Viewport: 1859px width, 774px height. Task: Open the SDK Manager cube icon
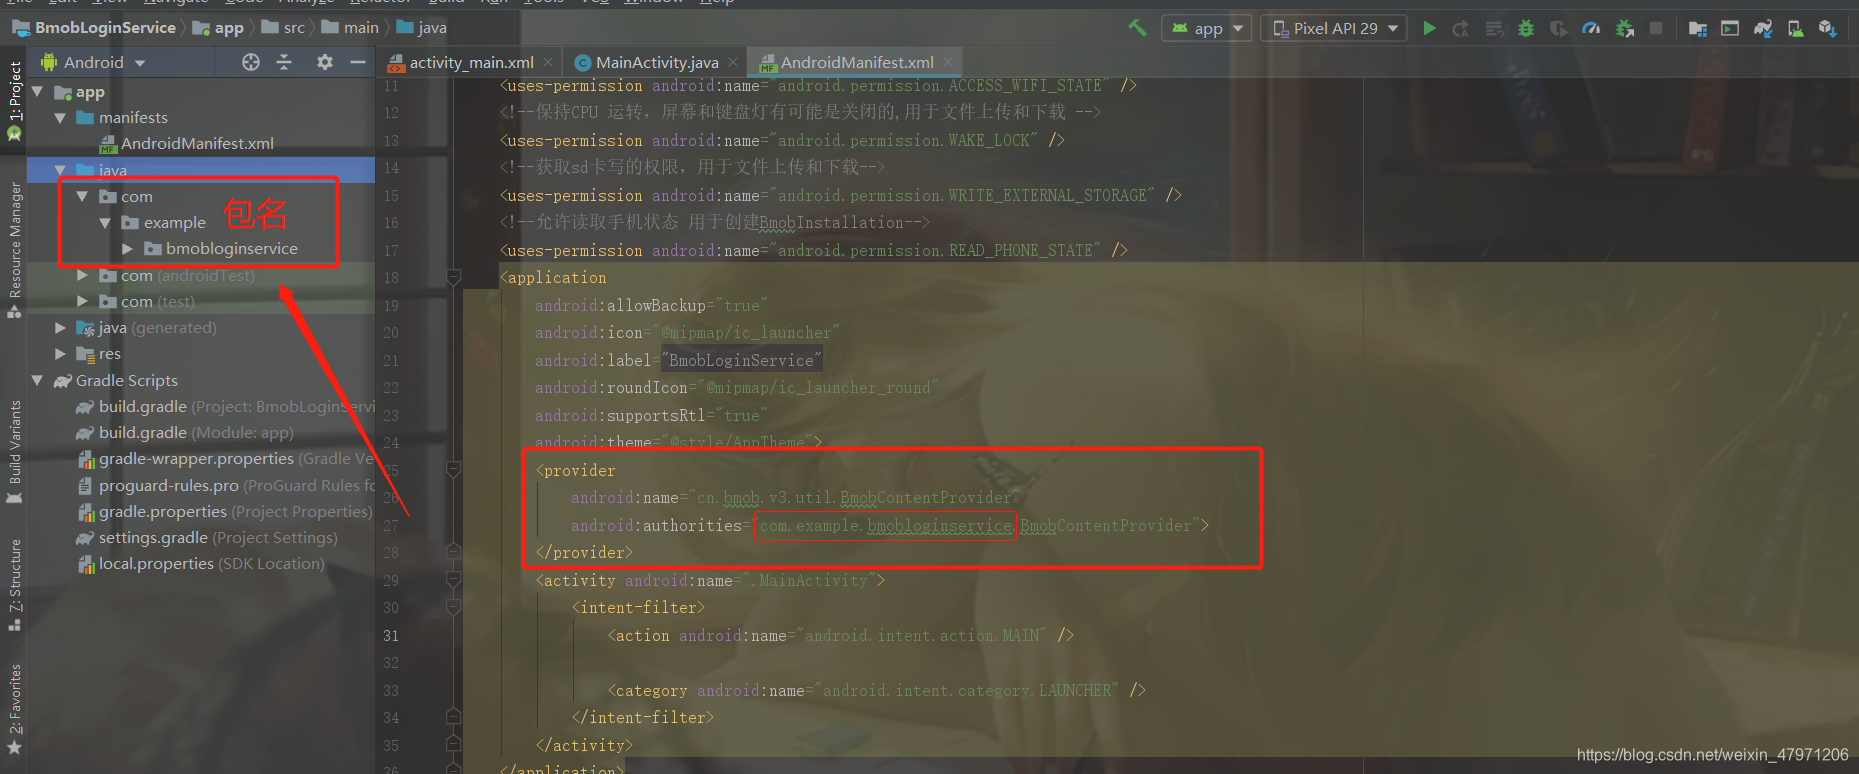click(1828, 28)
